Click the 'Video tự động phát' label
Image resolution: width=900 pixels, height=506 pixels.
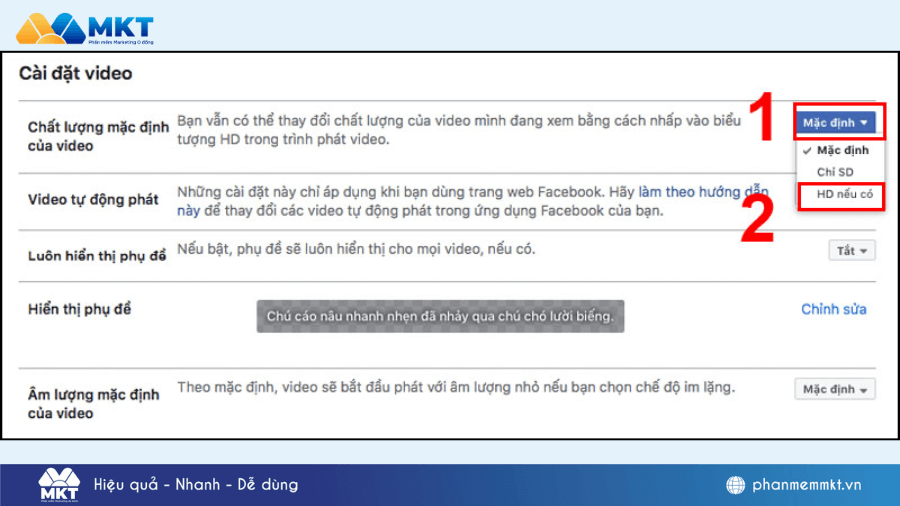tap(93, 200)
